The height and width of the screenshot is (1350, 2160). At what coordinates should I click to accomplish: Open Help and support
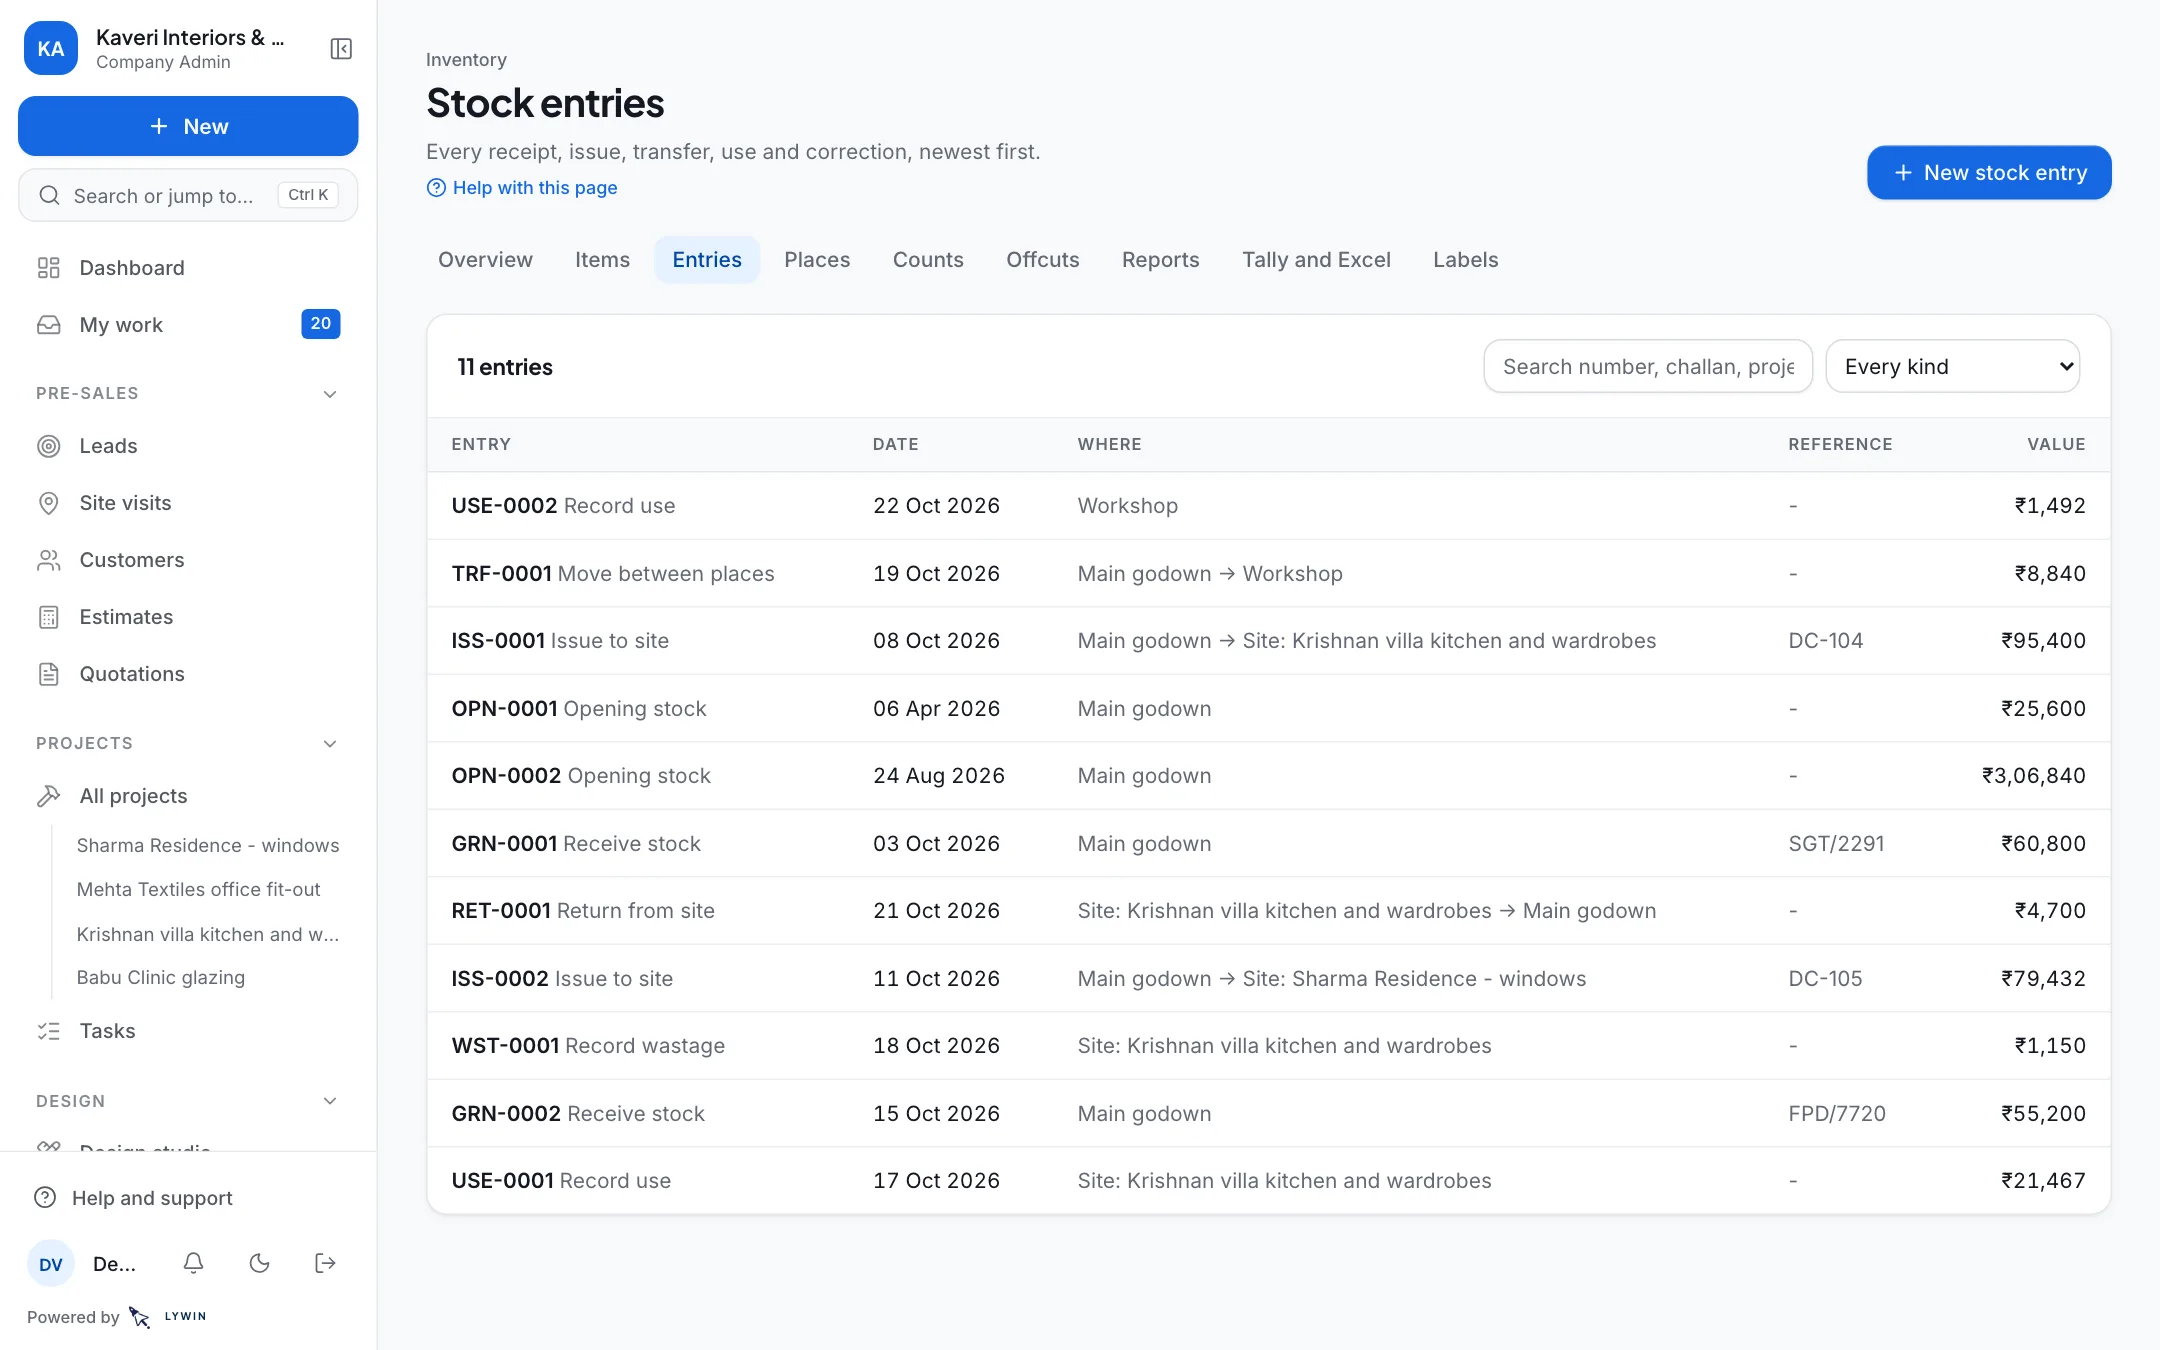pos(188,1198)
